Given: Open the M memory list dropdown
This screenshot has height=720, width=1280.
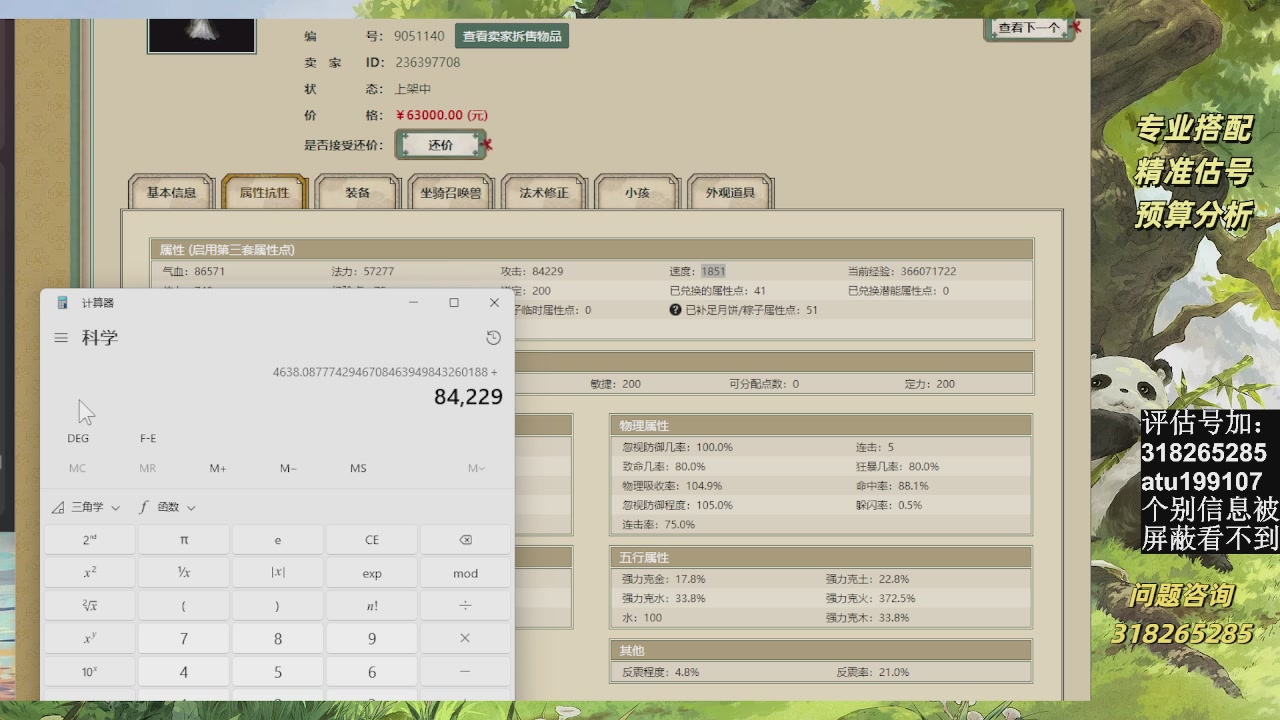Looking at the screenshot, I should [475, 467].
